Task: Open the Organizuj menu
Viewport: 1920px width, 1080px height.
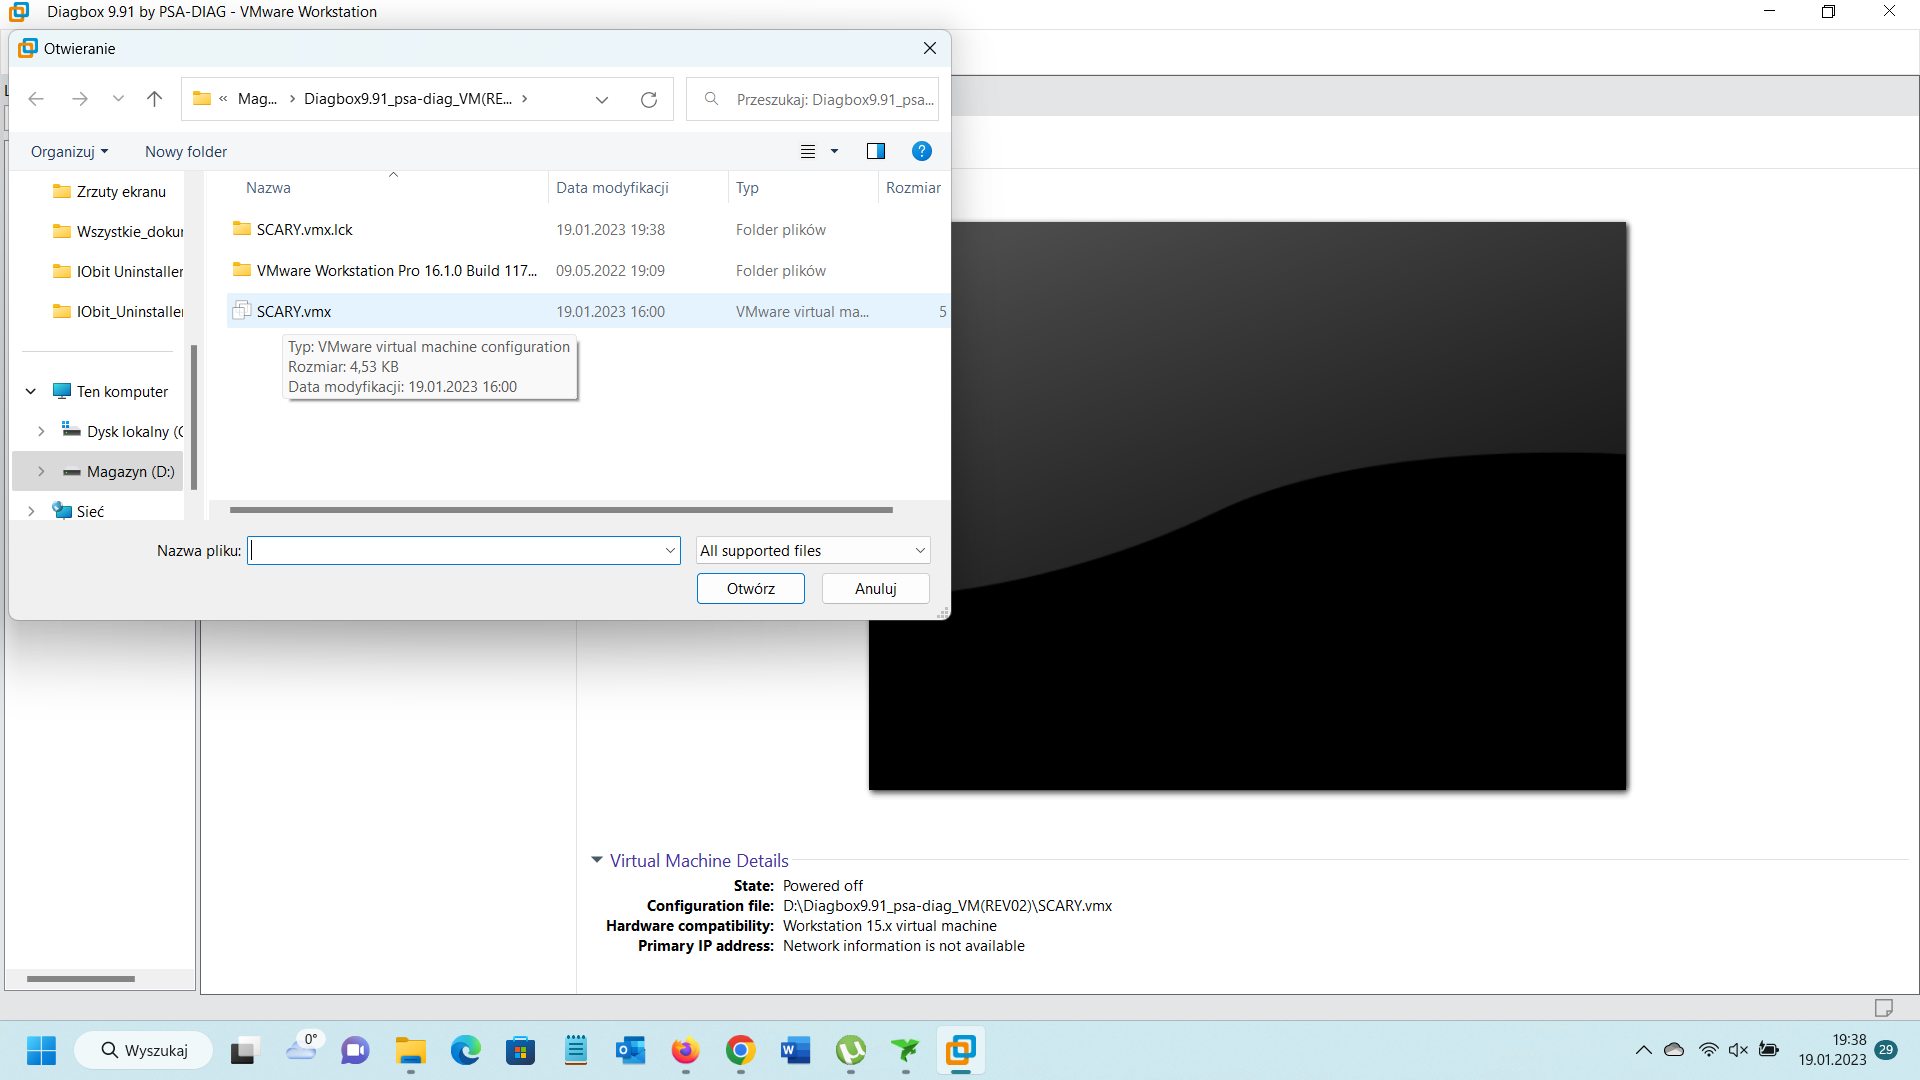Action: (x=69, y=152)
